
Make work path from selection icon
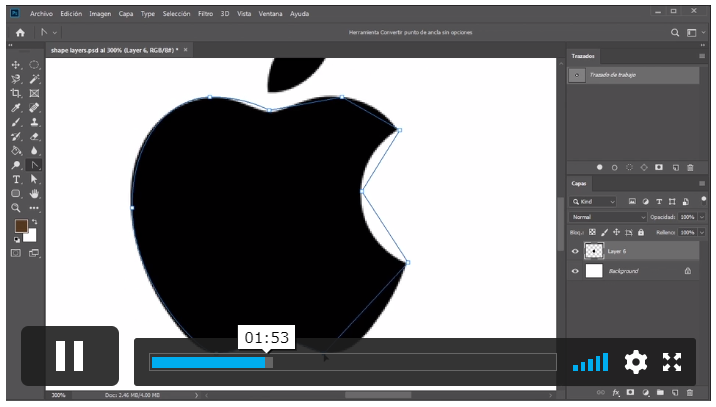pos(644,168)
